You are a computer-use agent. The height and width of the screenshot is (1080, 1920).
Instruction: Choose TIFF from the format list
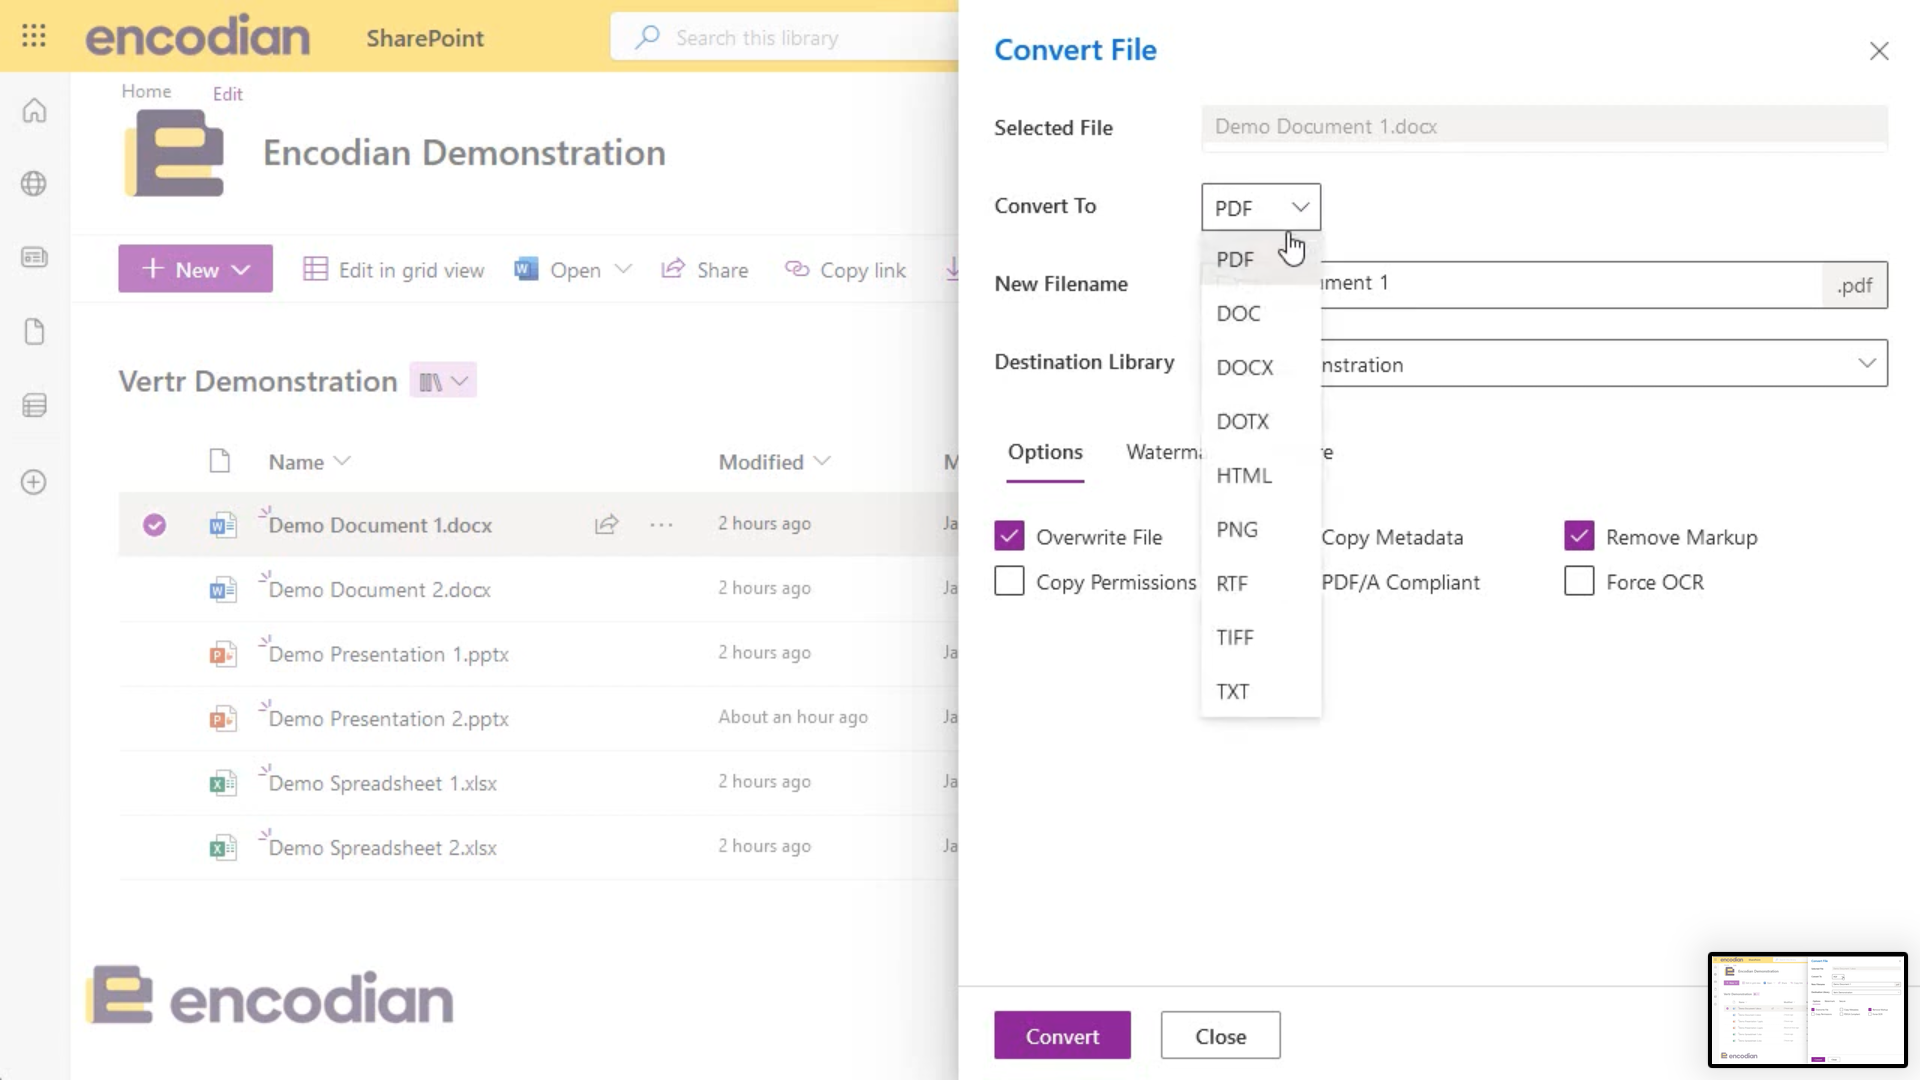tap(1260, 638)
